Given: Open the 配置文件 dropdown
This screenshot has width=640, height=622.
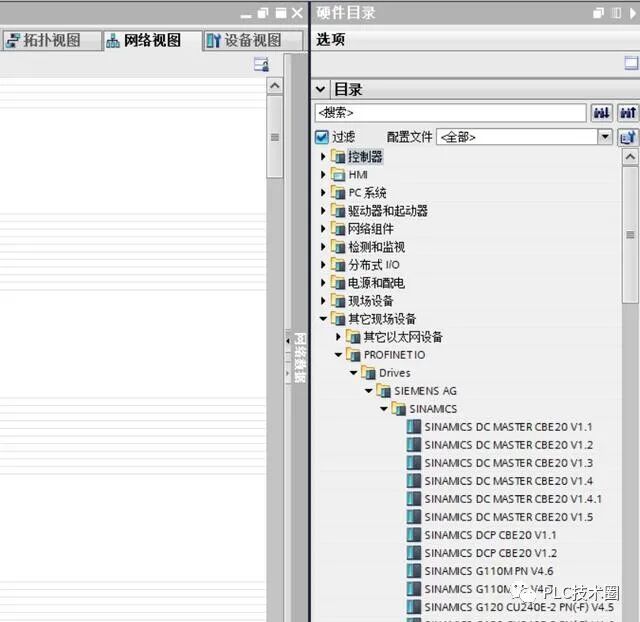Looking at the screenshot, I should click(604, 137).
